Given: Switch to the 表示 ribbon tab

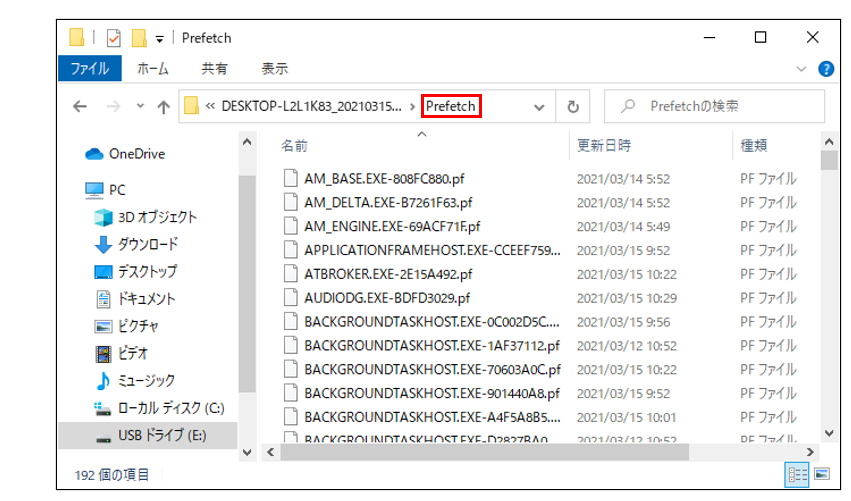Looking at the screenshot, I should 275,69.
